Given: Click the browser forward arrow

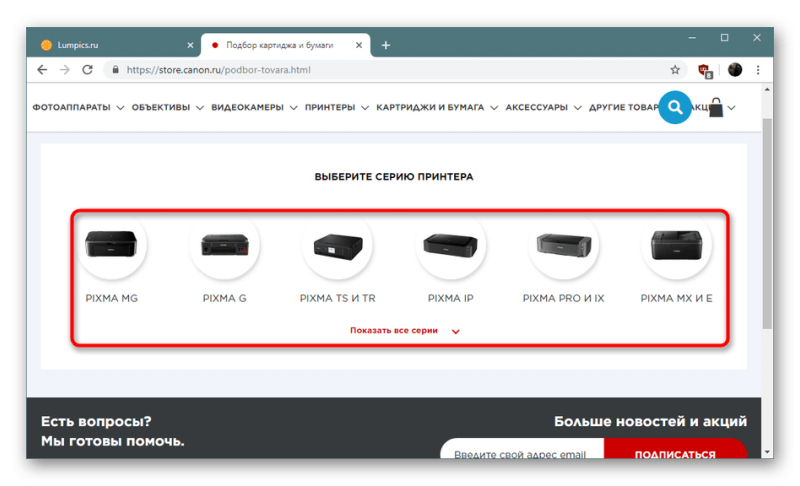Looking at the screenshot, I should (x=65, y=70).
